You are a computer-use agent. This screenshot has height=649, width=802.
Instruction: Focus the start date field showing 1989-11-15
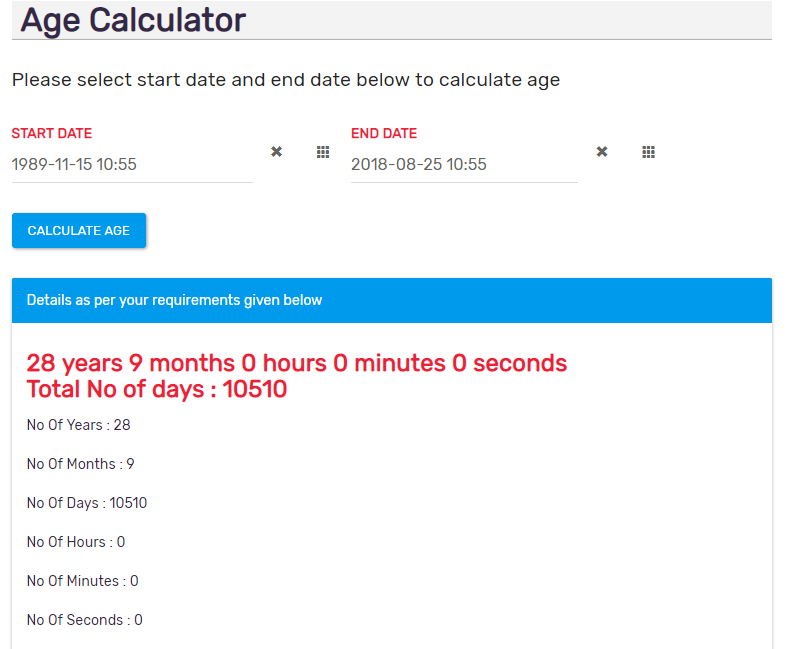[132, 164]
